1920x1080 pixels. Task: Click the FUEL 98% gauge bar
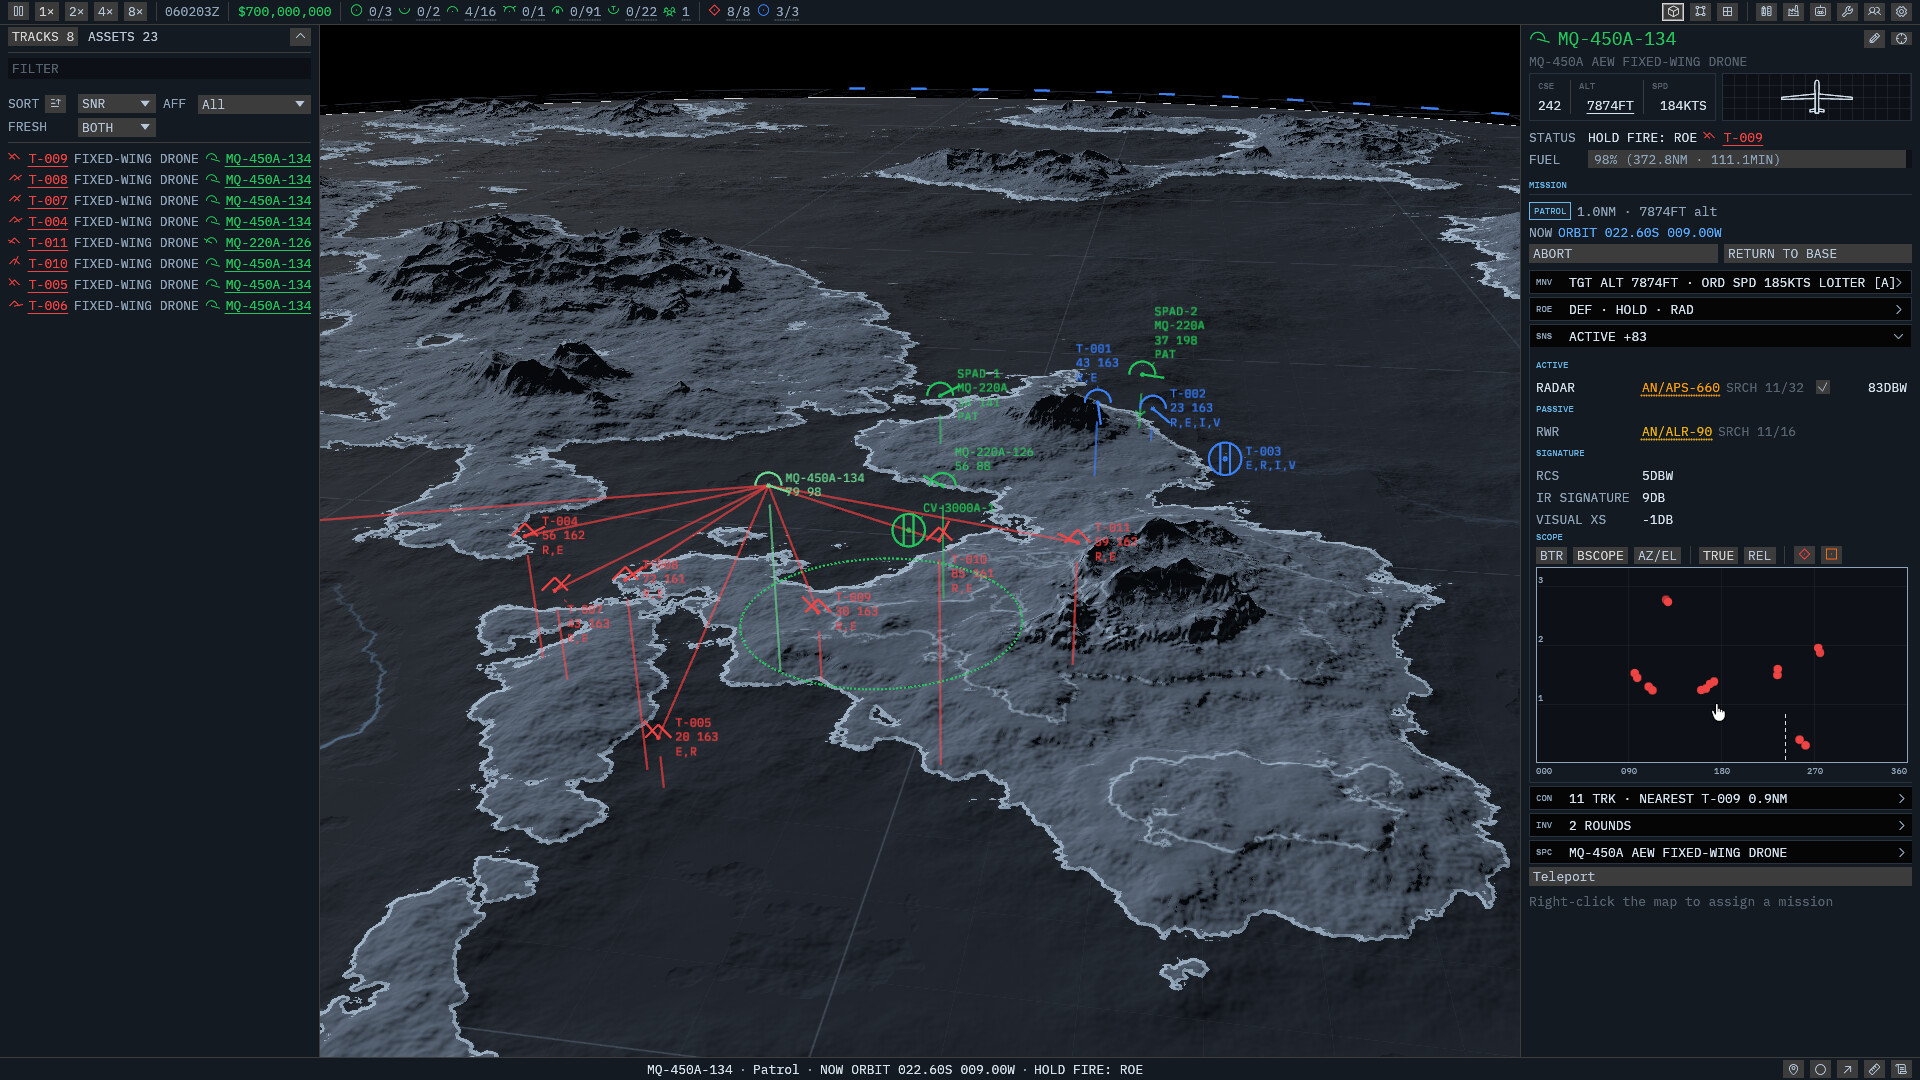(1746, 160)
